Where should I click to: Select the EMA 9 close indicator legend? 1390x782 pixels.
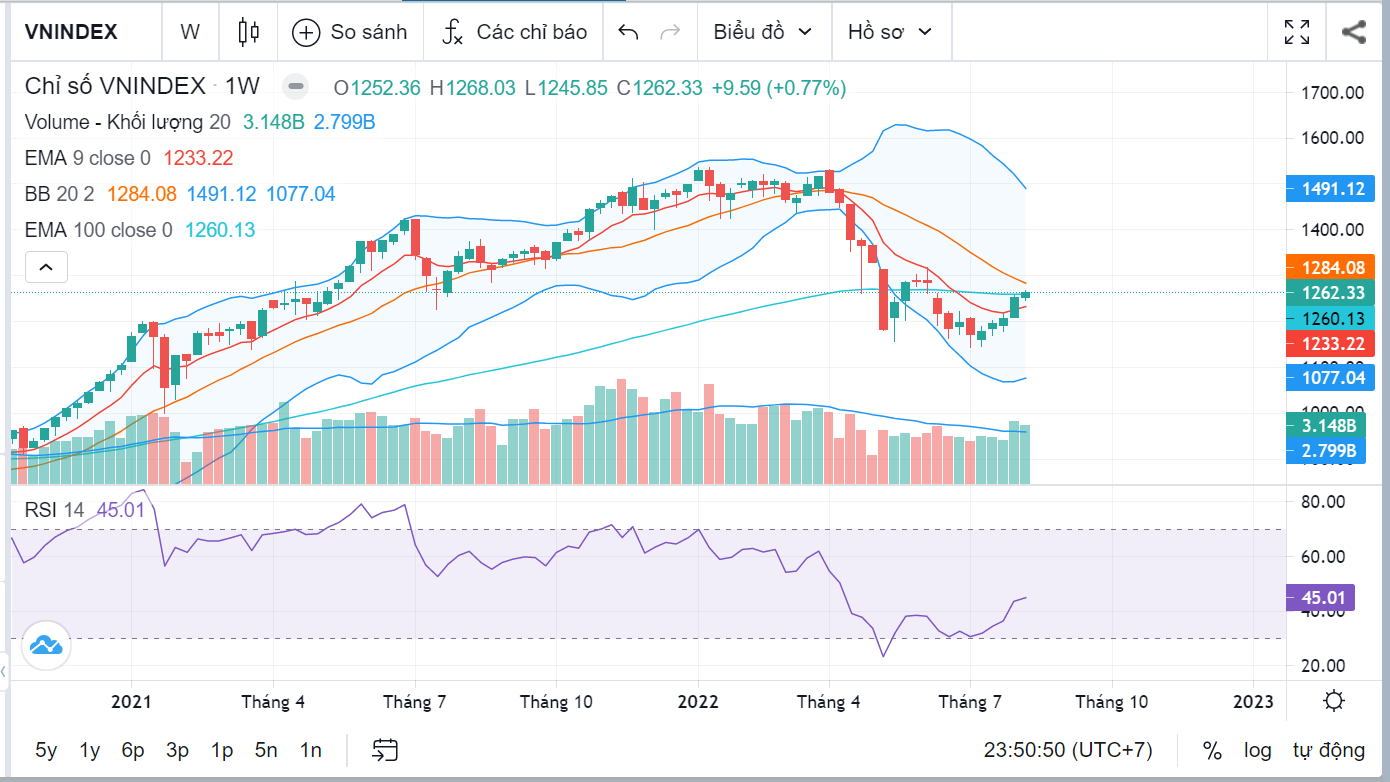click(x=88, y=158)
